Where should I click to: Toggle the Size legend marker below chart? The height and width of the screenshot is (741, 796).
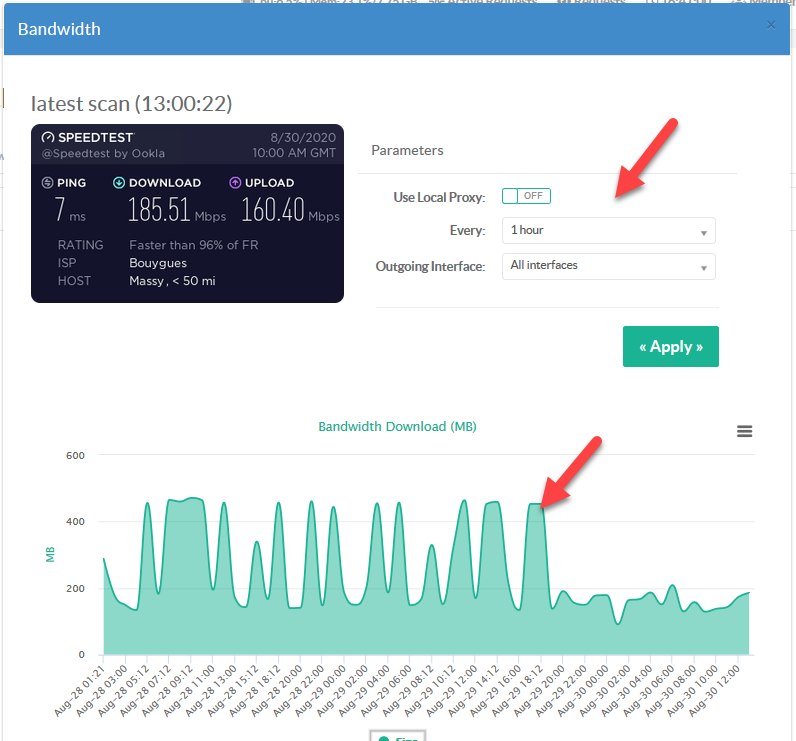[x=385, y=738]
